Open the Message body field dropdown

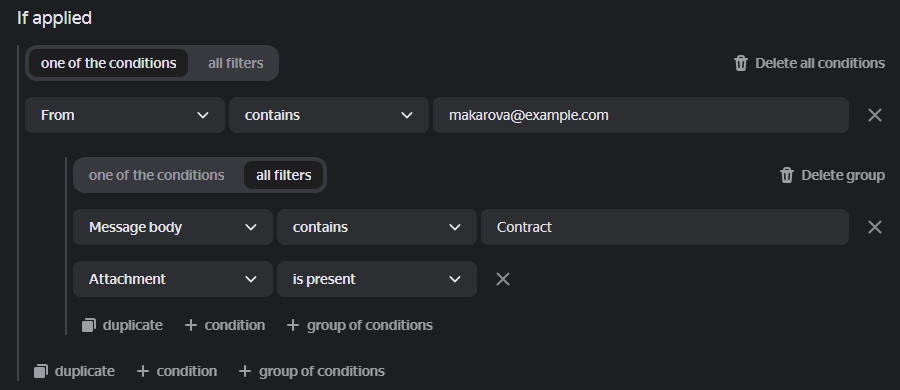[173, 227]
